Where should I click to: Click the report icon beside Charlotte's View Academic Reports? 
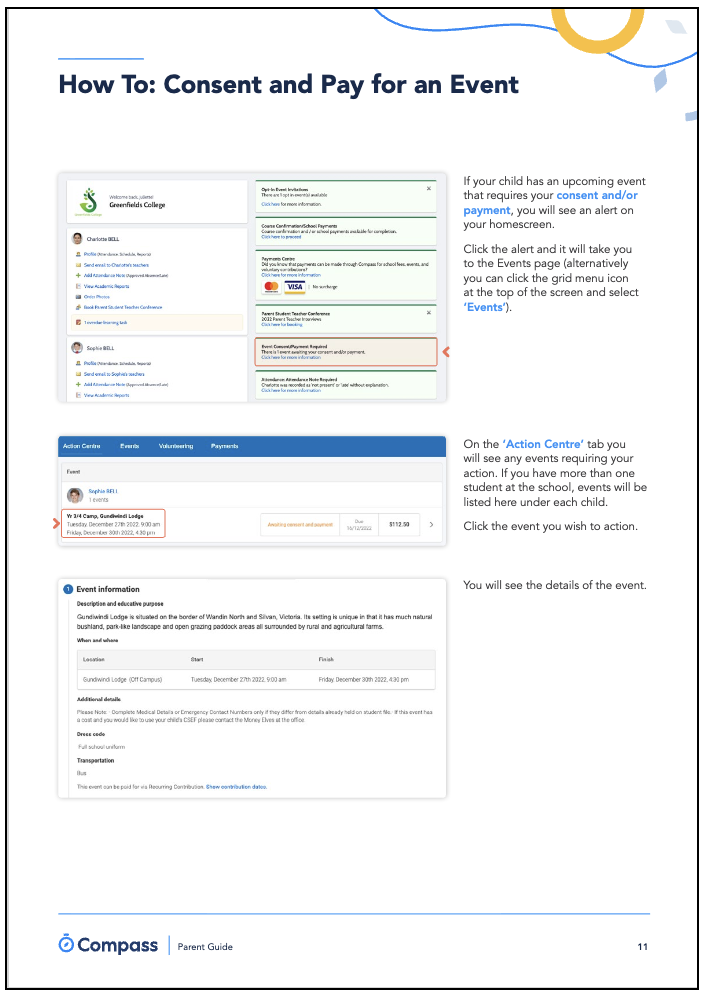79,286
